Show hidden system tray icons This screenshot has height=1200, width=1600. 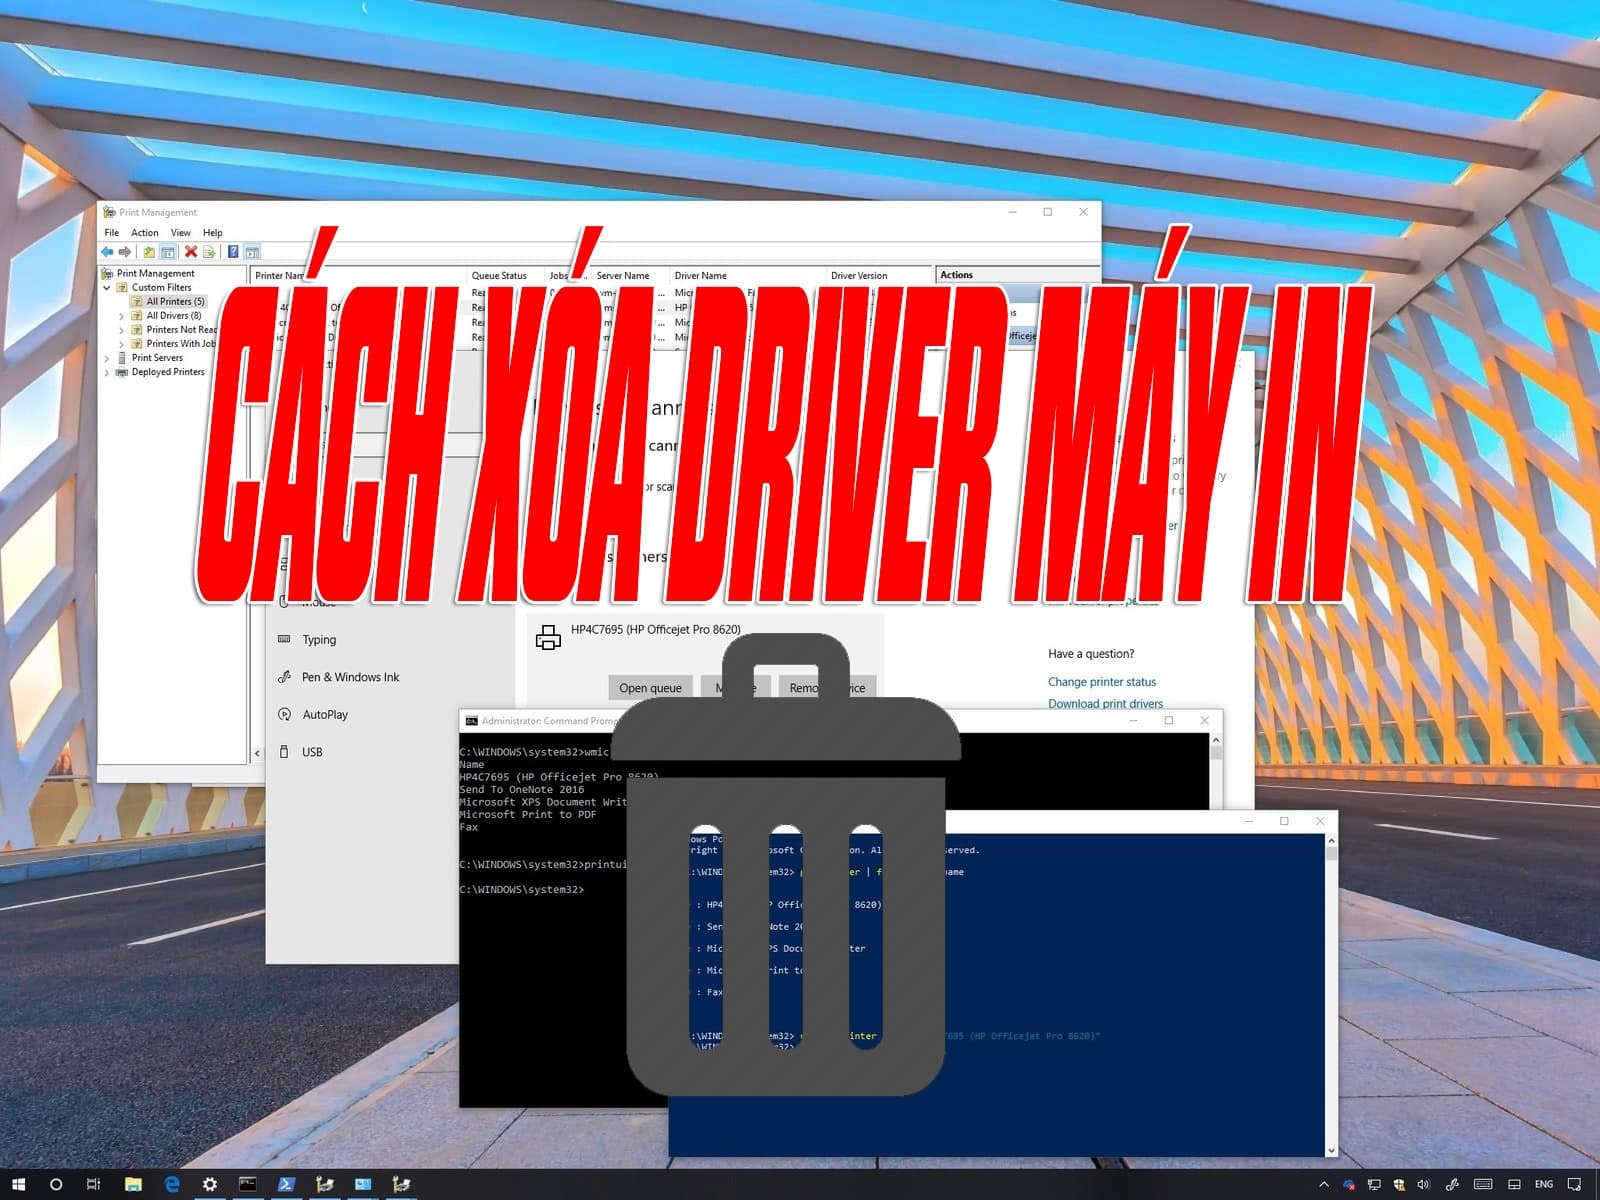[x=1324, y=1185]
